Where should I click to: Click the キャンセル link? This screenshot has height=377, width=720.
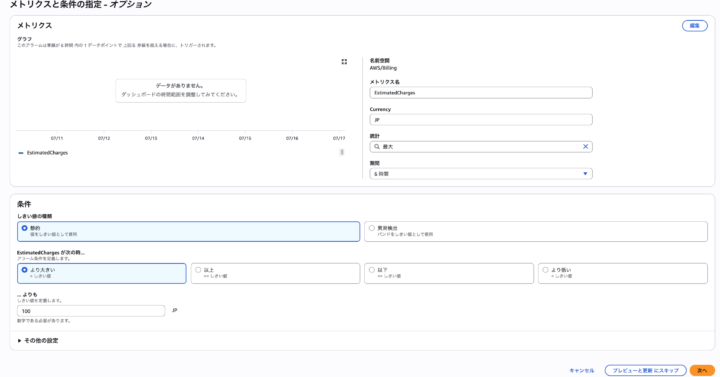(x=582, y=371)
